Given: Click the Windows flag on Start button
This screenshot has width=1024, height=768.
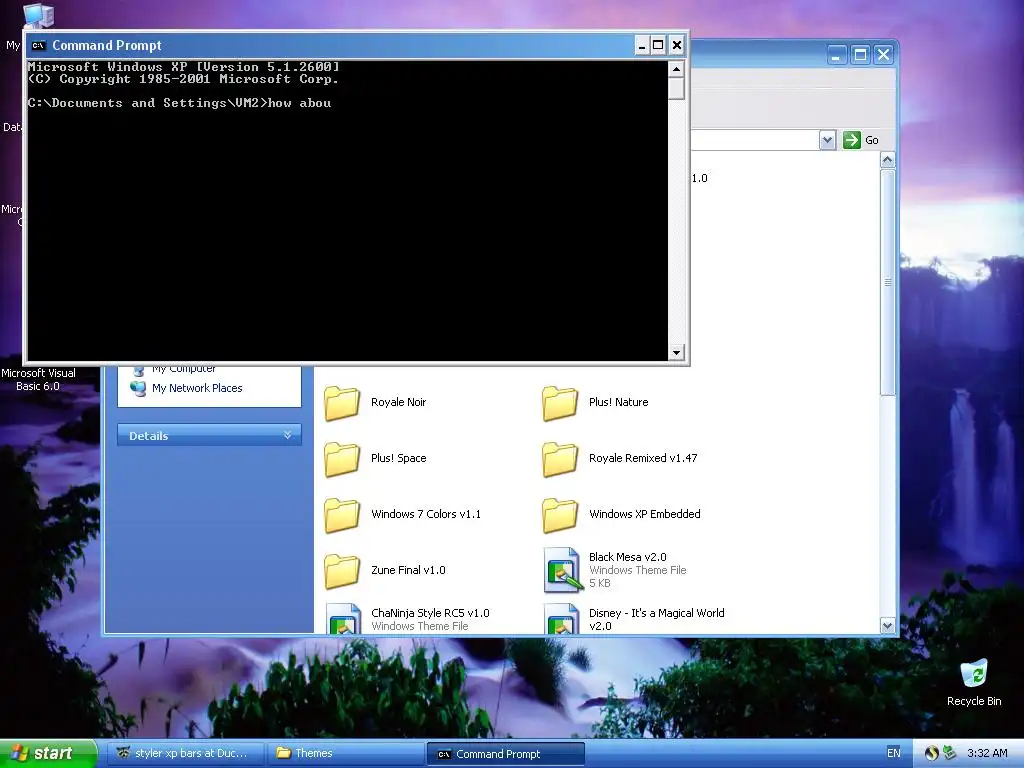Looking at the screenshot, I should click(x=19, y=753).
